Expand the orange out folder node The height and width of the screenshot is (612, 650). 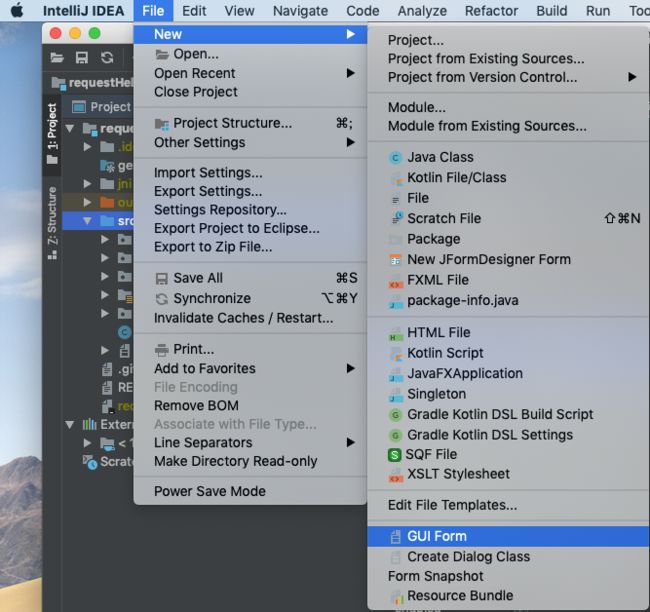(87, 202)
